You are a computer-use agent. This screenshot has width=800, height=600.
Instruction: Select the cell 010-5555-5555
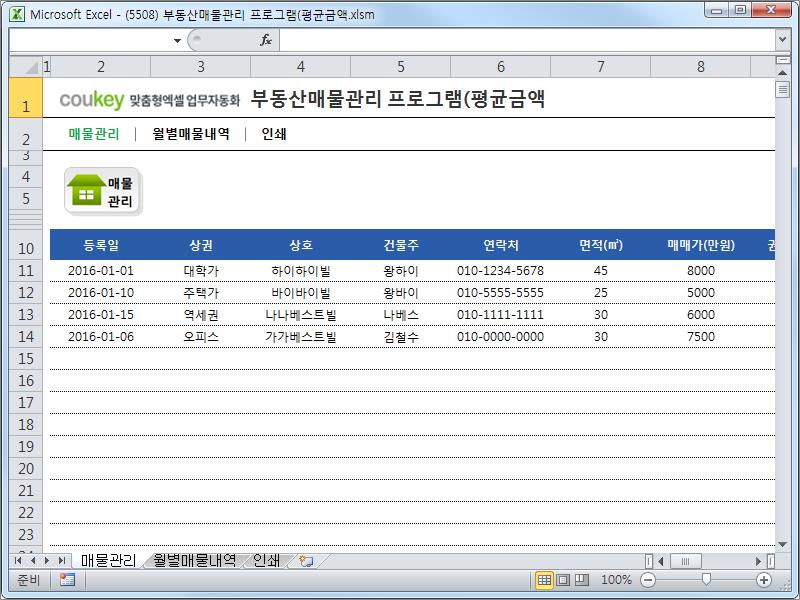point(501,293)
